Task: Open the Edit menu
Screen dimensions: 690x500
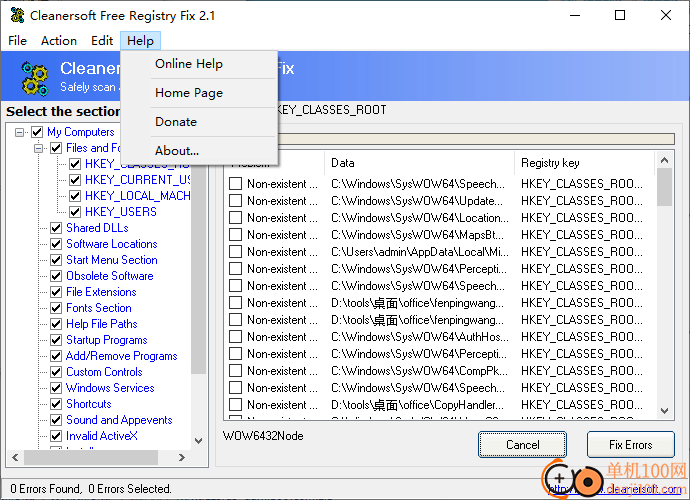Action: [x=102, y=41]
